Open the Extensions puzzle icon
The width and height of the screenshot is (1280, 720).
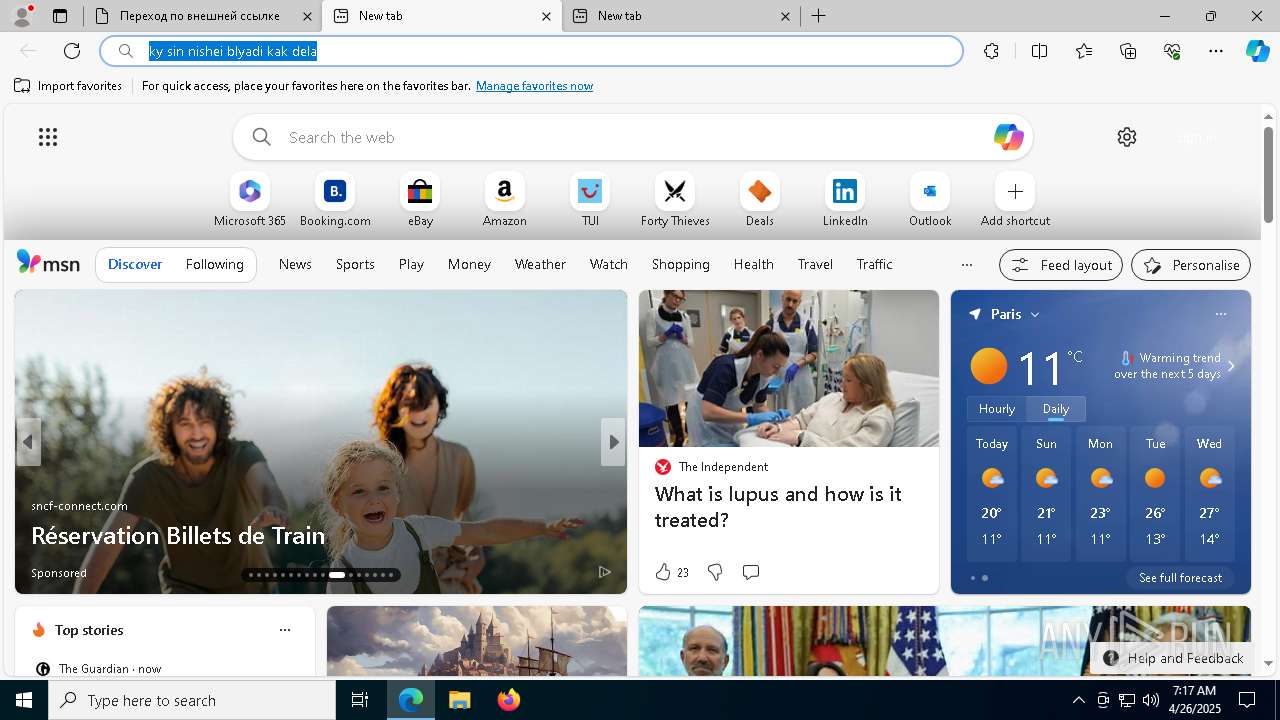click(991, 51)
